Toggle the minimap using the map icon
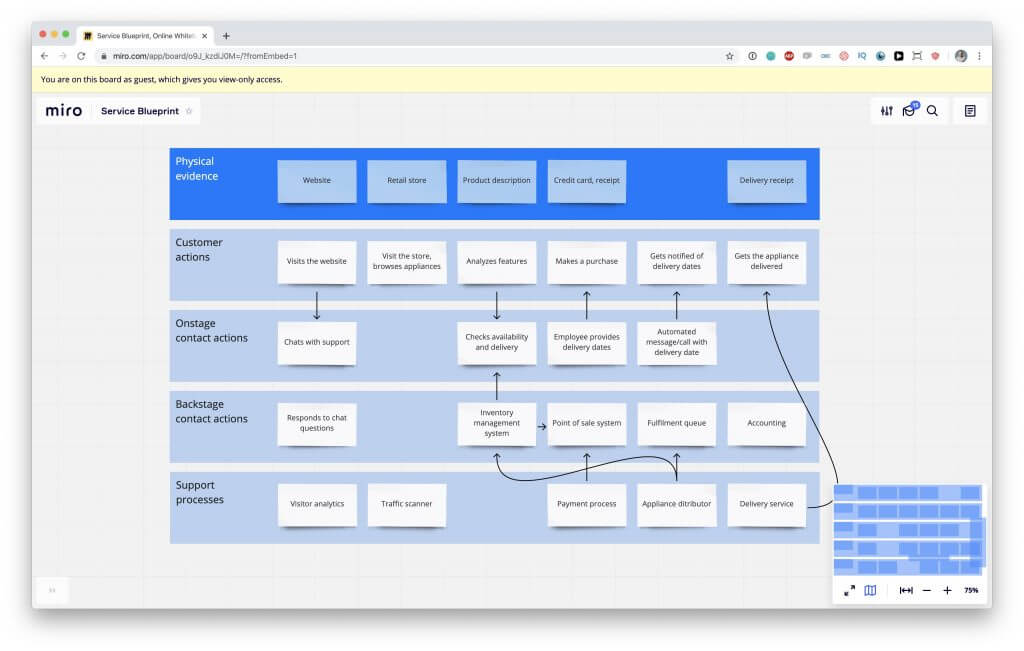1024x651 pixels. [x=870, y=591]
